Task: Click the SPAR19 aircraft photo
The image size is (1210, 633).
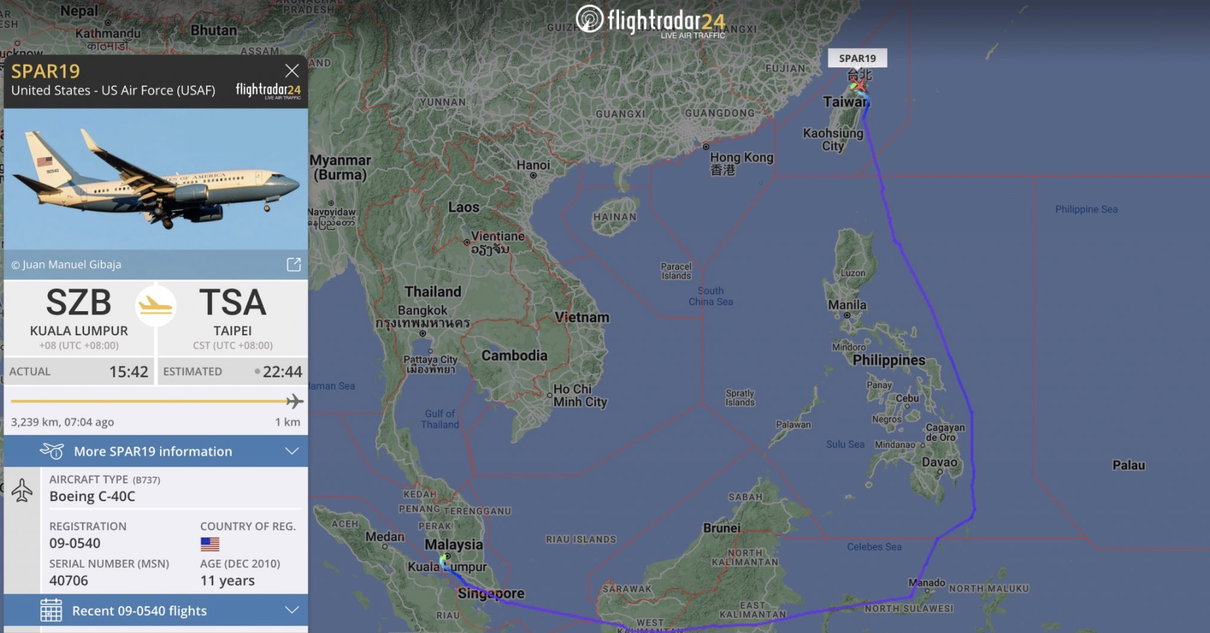Action: (x=155, y=178)
